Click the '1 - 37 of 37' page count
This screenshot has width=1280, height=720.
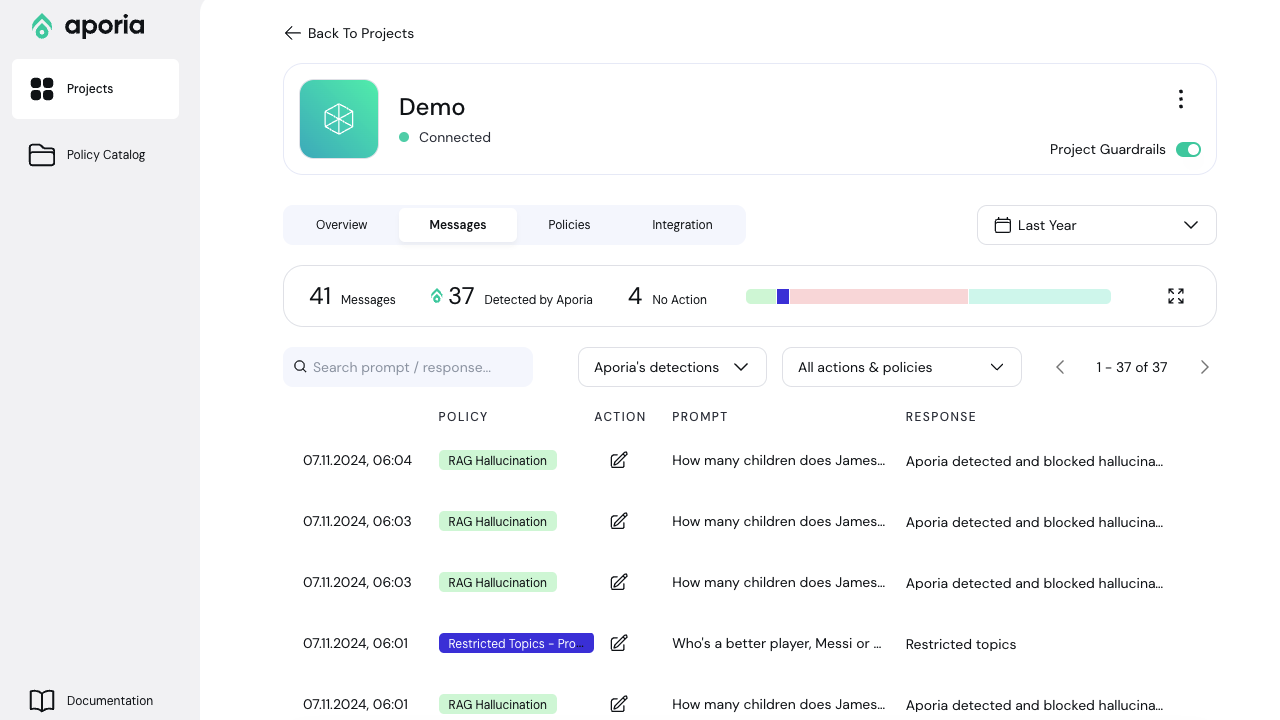[1132, 367]
